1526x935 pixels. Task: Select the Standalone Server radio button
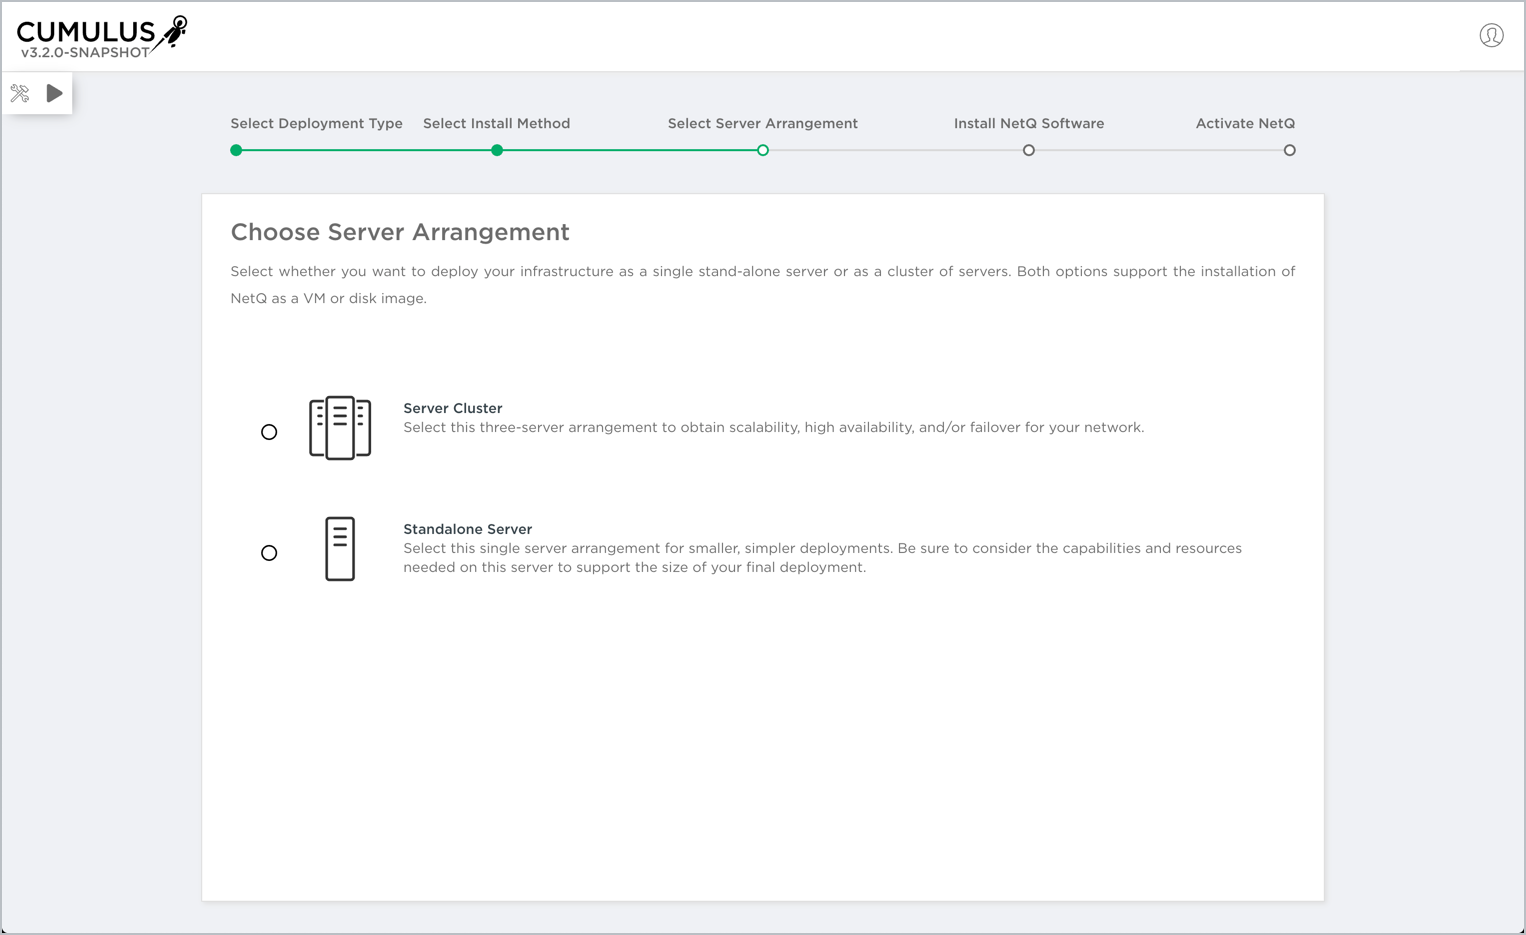click(x=269, y=553)
